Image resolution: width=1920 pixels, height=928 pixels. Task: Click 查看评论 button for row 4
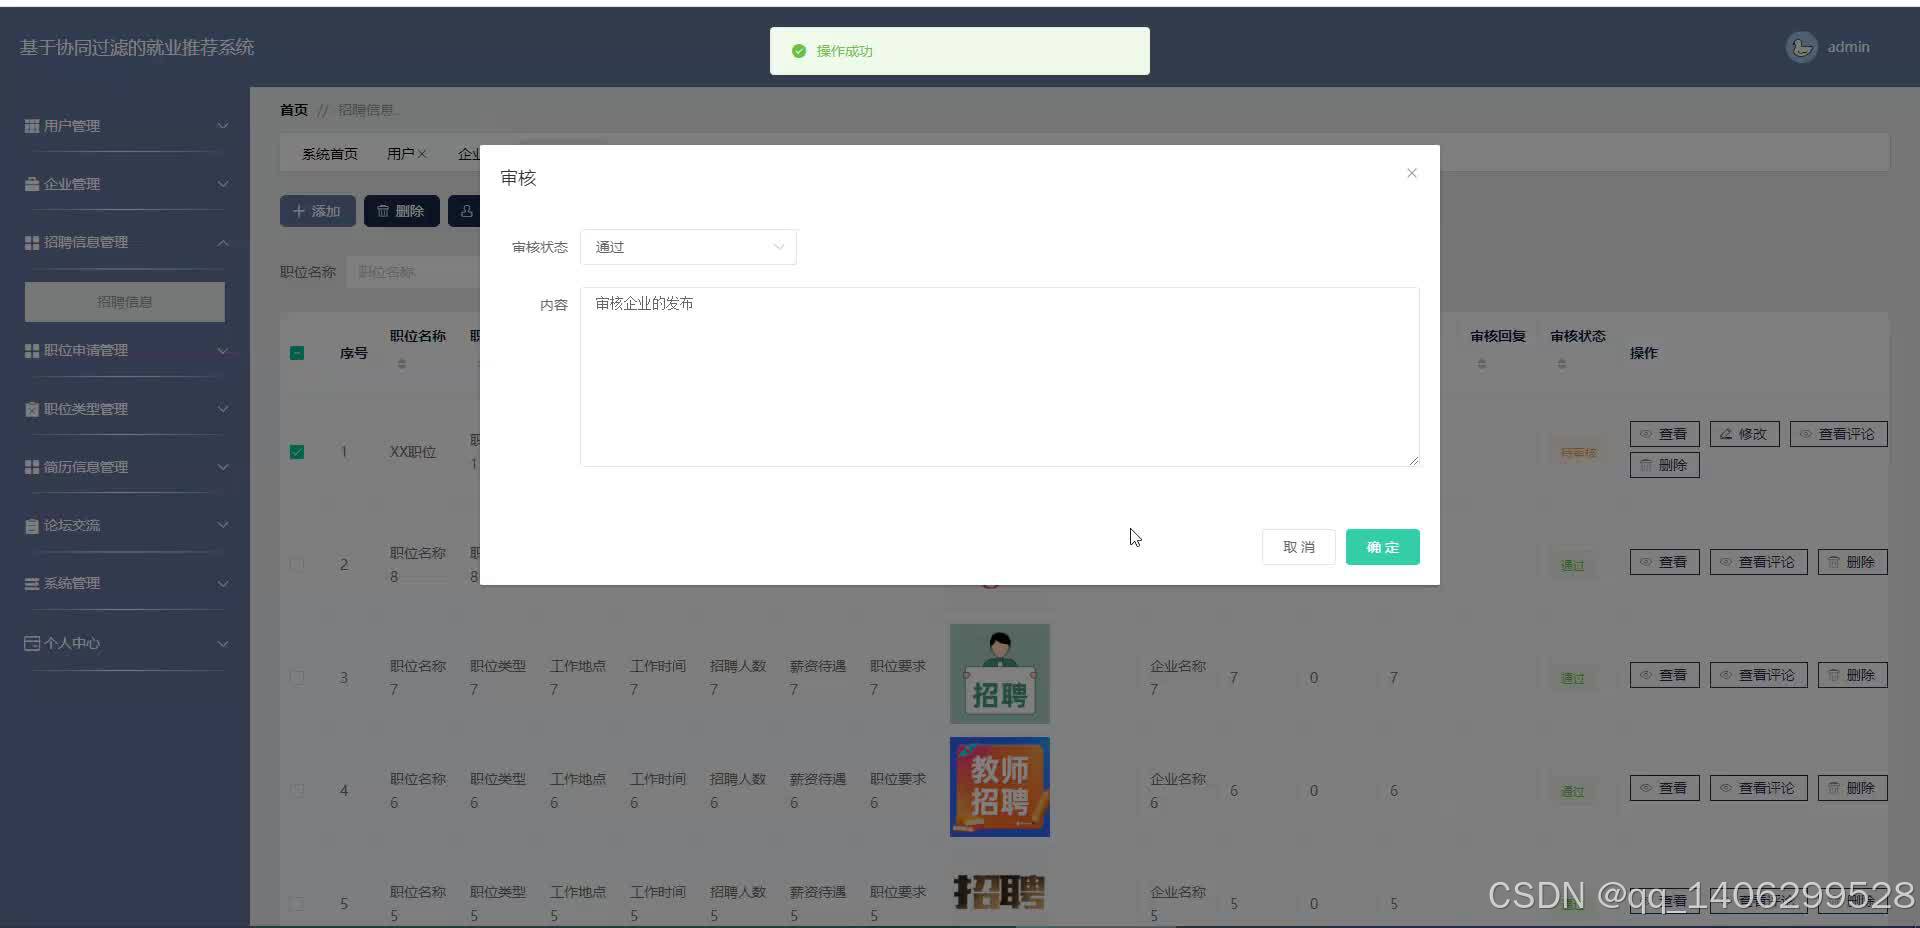tap(1758, 788)
